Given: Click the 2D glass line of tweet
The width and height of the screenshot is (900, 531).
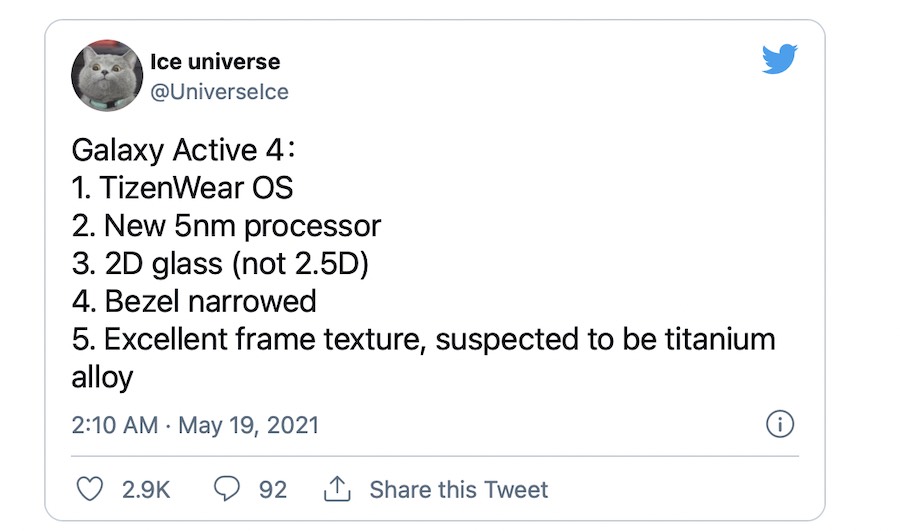Looking at the screenshot, I should point(222,263).
